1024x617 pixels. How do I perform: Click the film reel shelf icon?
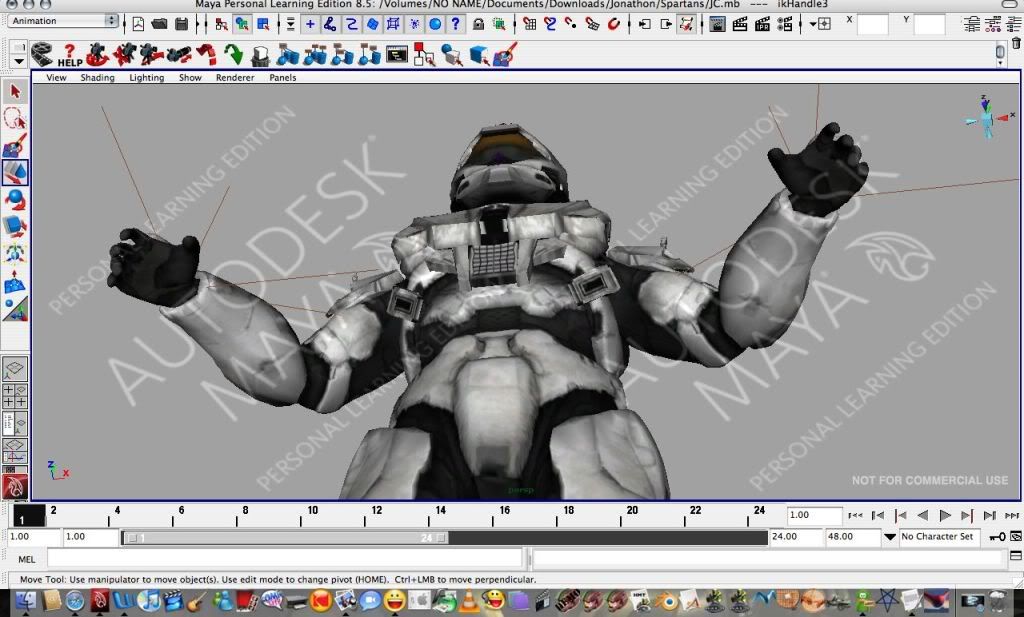click(41, 54)
